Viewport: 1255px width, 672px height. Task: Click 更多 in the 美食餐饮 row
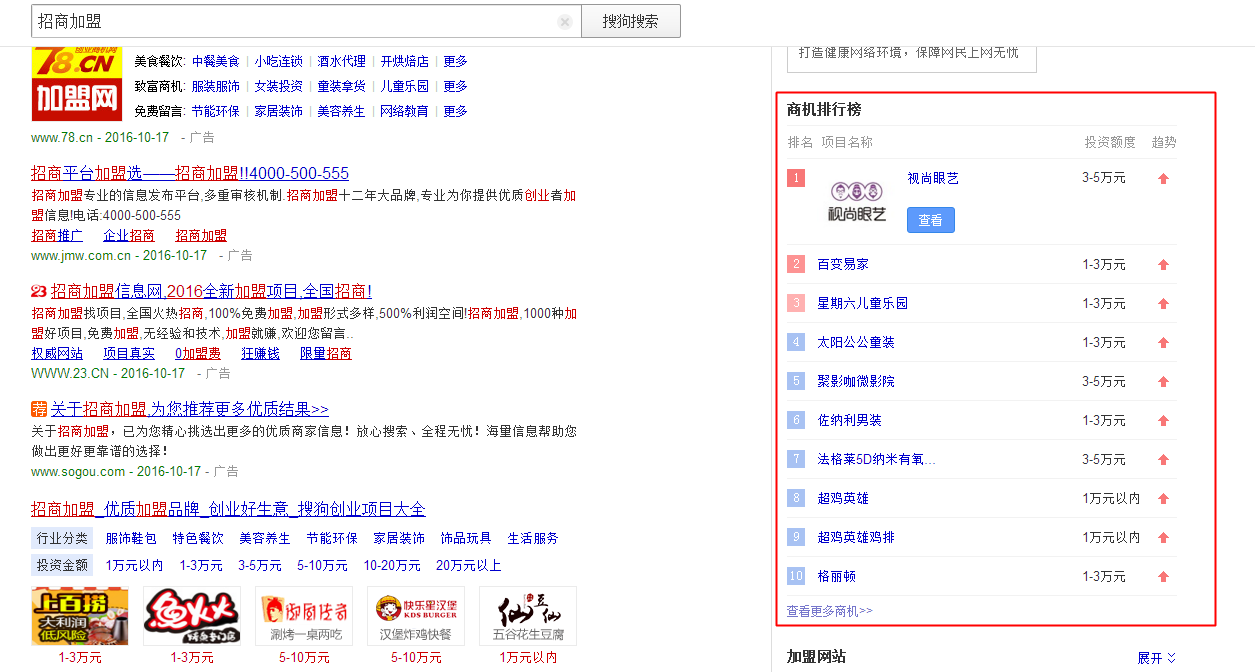click(455, 61)
